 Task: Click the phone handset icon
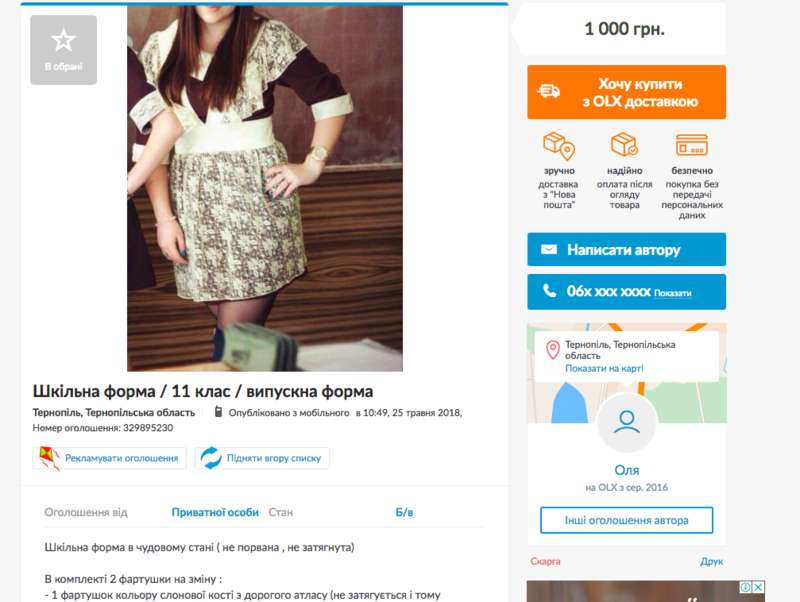(549, 291)
